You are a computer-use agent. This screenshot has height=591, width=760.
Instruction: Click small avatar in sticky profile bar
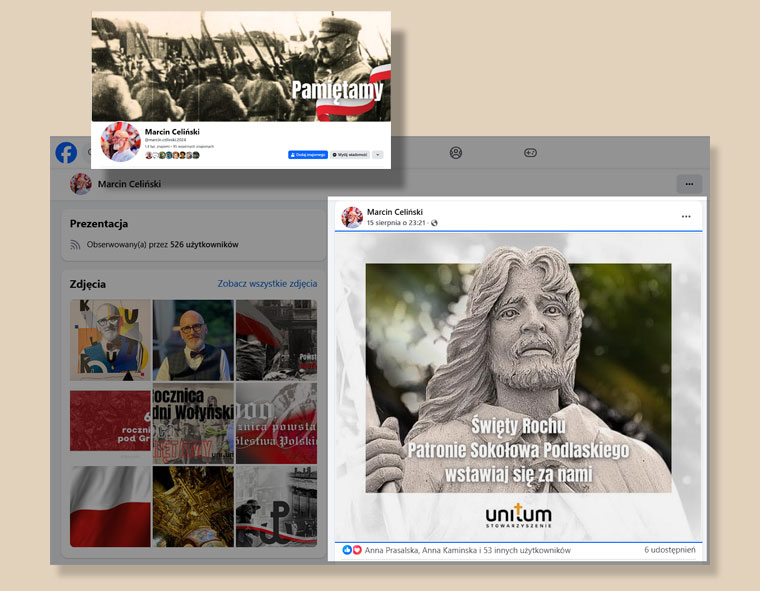pos(80,184)
